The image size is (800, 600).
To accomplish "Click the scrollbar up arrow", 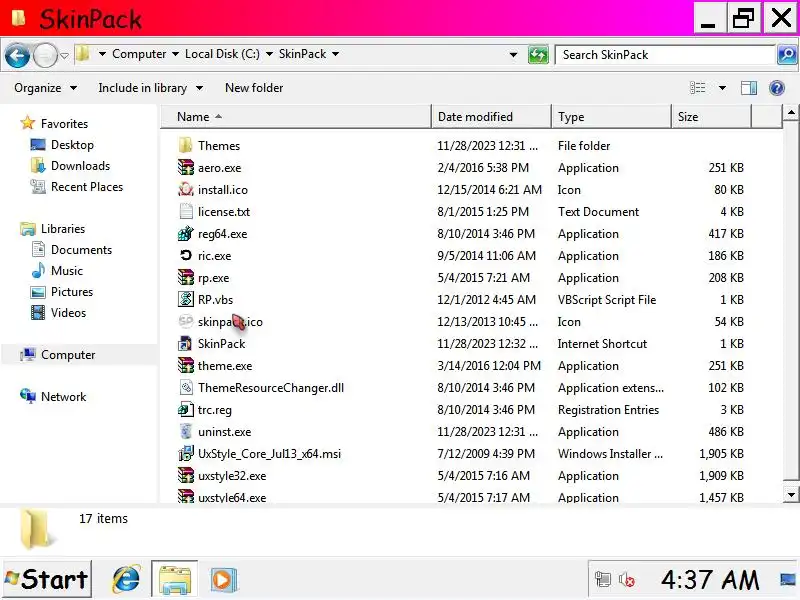I will 790,112.
